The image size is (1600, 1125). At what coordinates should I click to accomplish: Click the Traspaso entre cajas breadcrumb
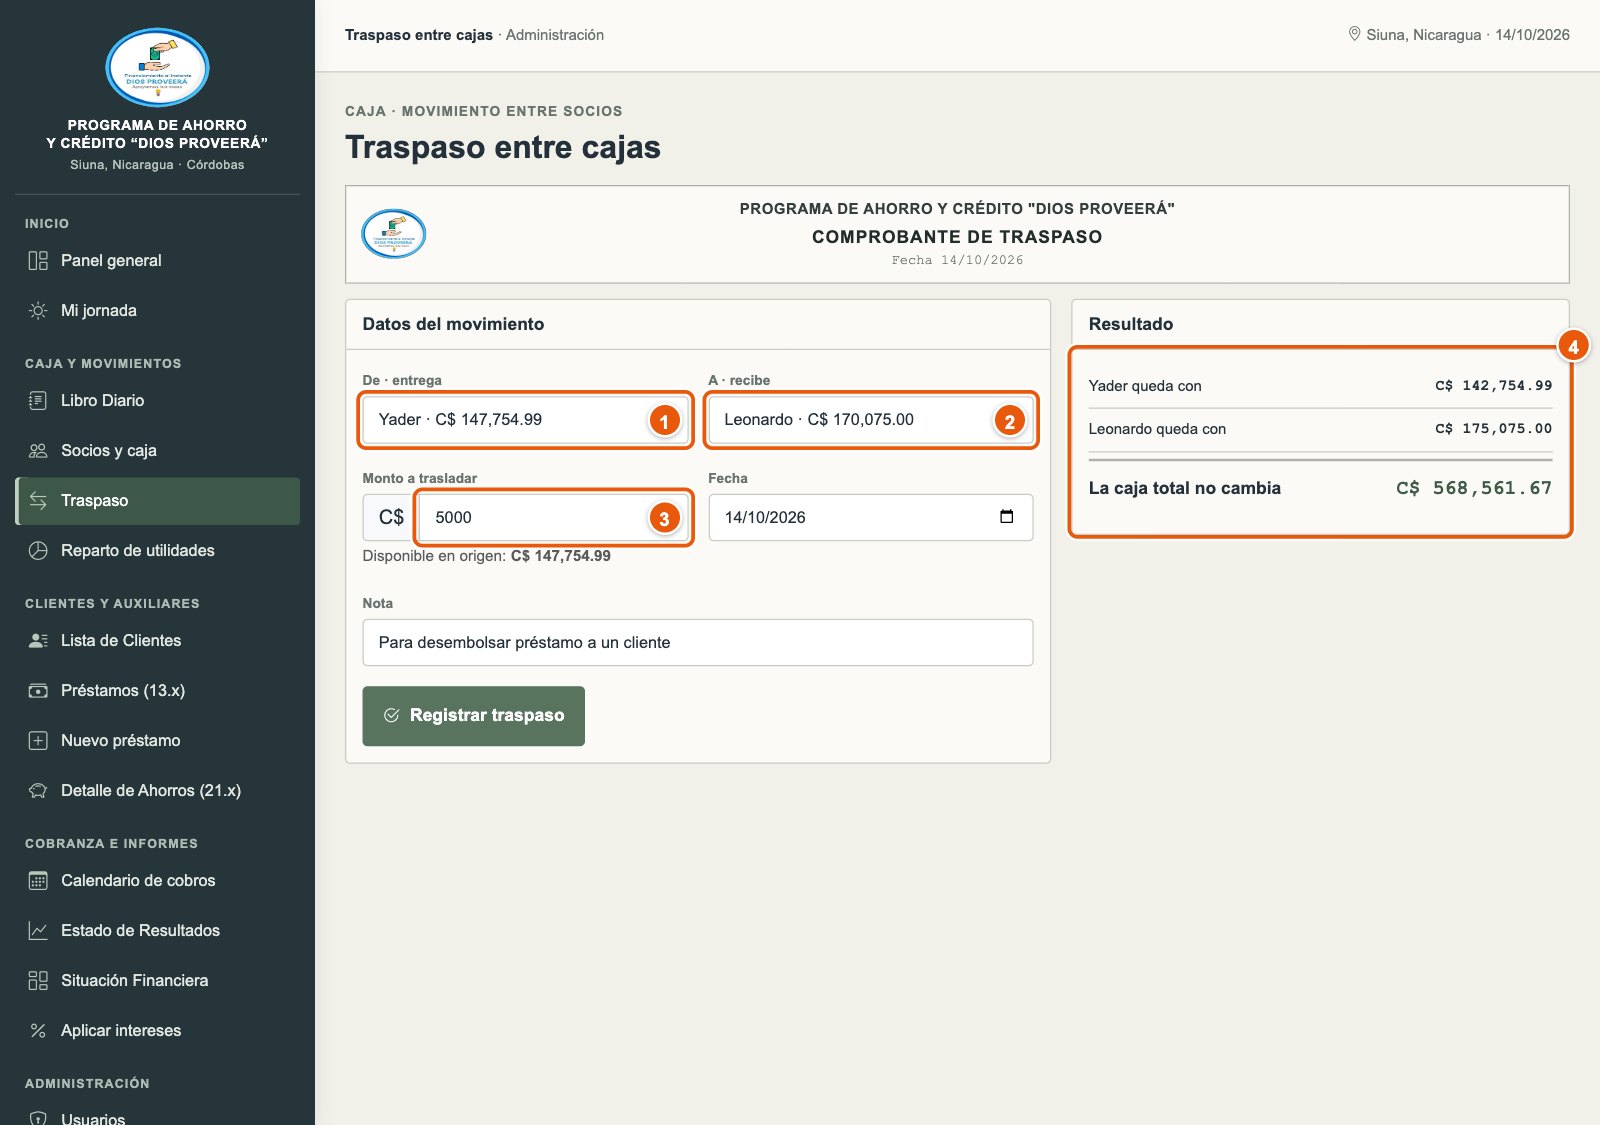click(x=418, y=35)
